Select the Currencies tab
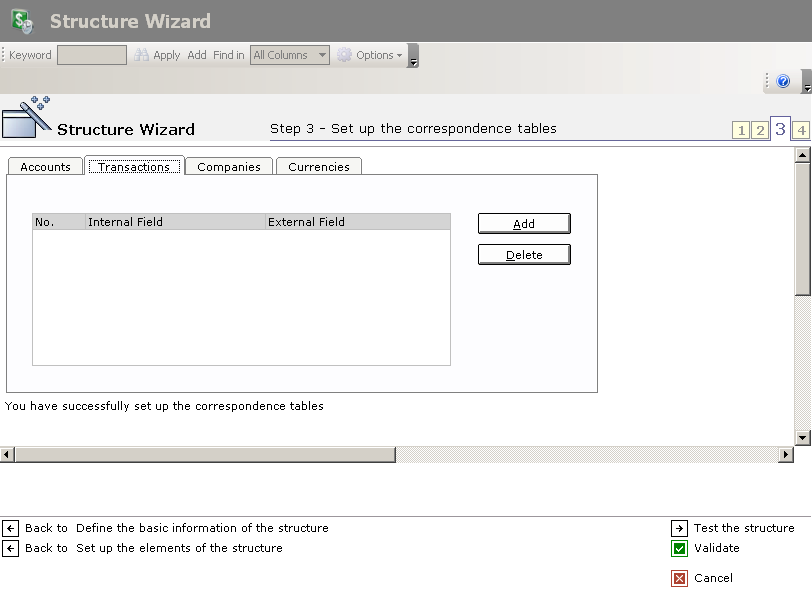 (319, 167)
